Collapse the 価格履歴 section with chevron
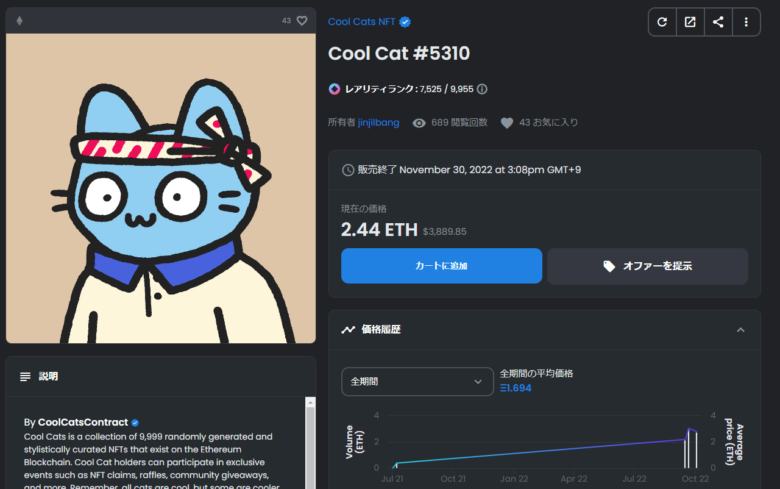 tap(741, 330)
